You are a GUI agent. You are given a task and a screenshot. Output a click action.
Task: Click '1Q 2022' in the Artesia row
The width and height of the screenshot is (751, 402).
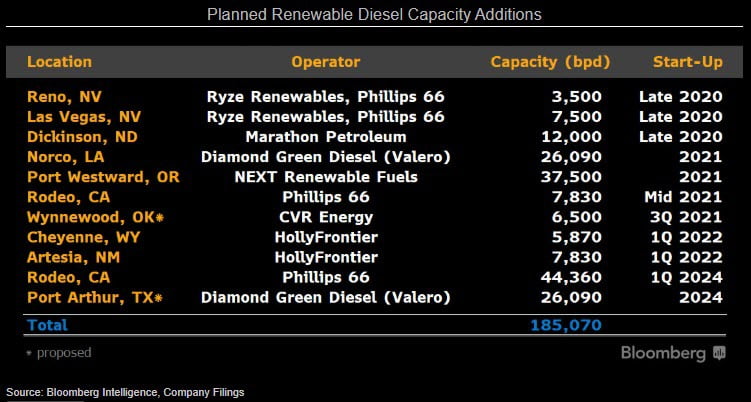click(686, 258)
